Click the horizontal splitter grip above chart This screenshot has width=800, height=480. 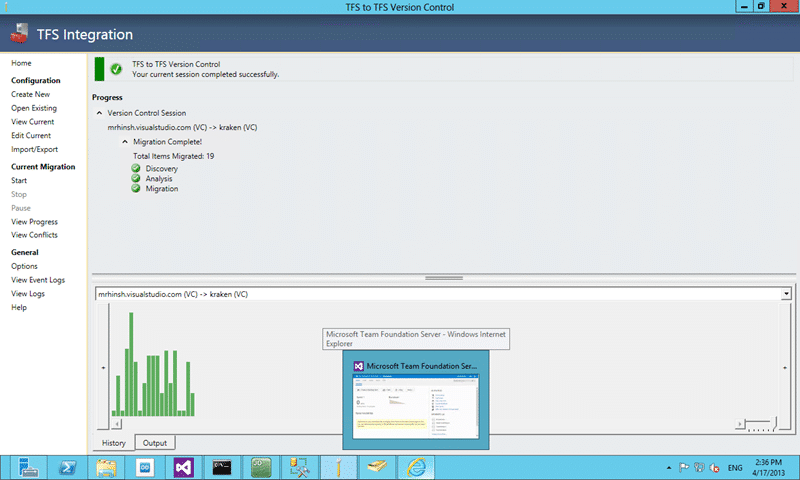pos(444,278)
